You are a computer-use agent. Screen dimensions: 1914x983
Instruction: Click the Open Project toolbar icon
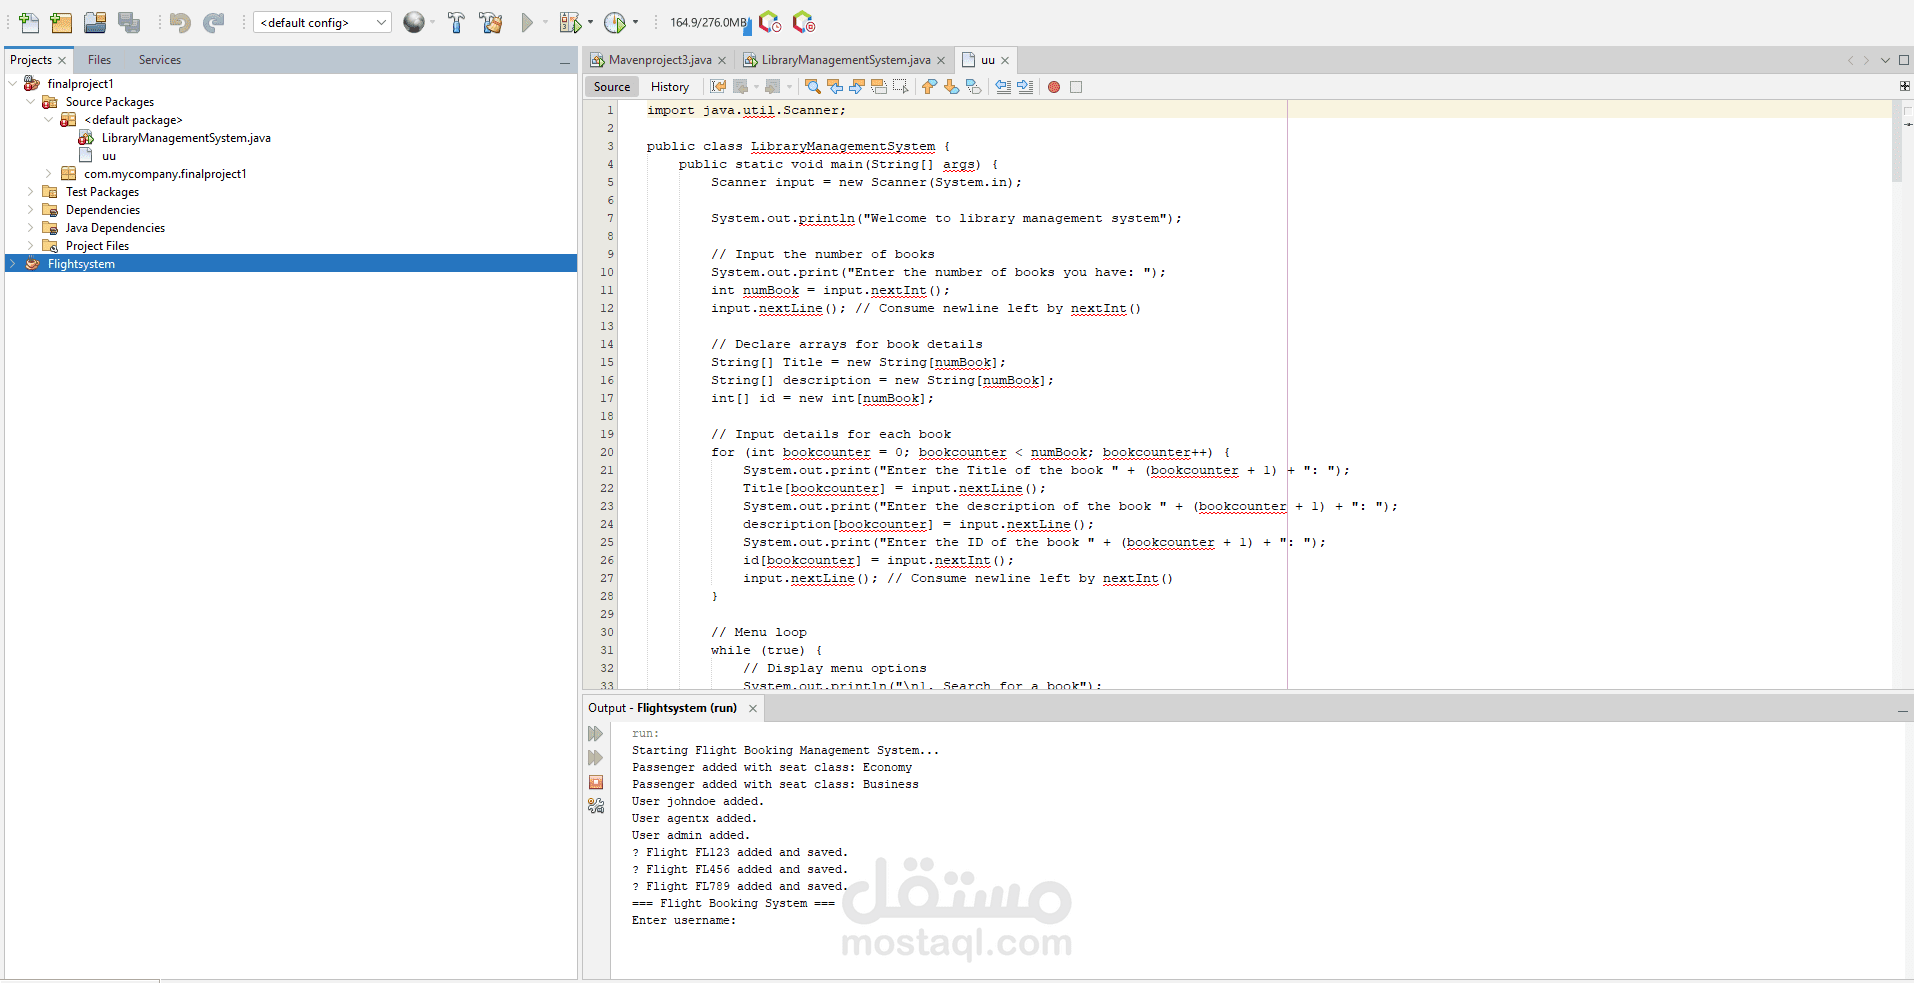click(x=95, y=22)
